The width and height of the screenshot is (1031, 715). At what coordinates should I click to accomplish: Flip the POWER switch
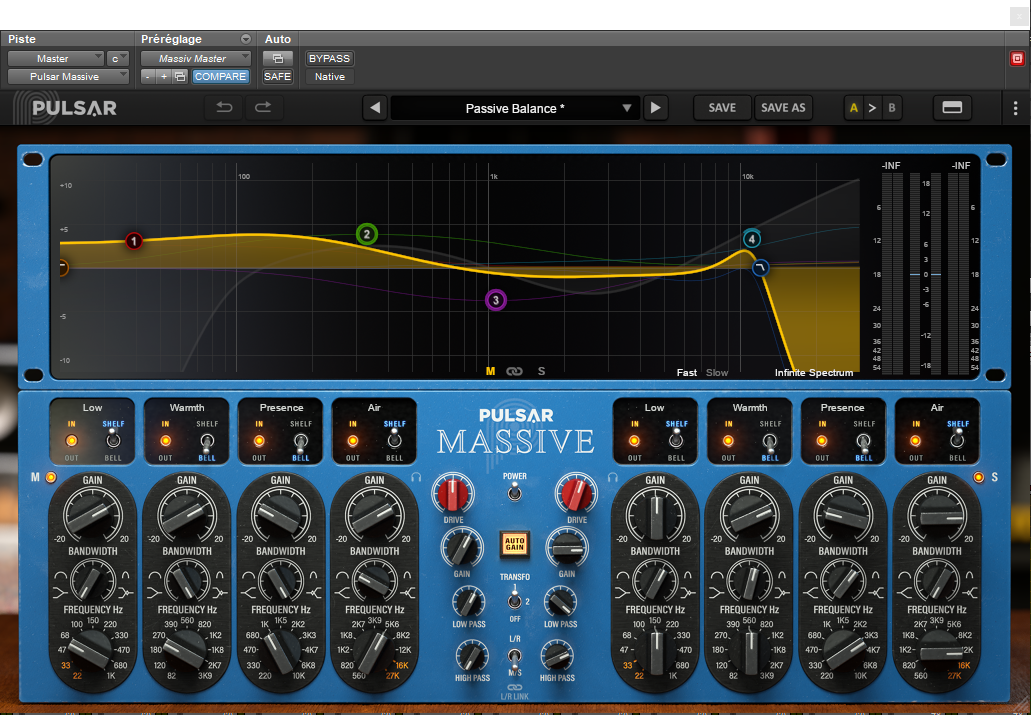coord(515,491)
